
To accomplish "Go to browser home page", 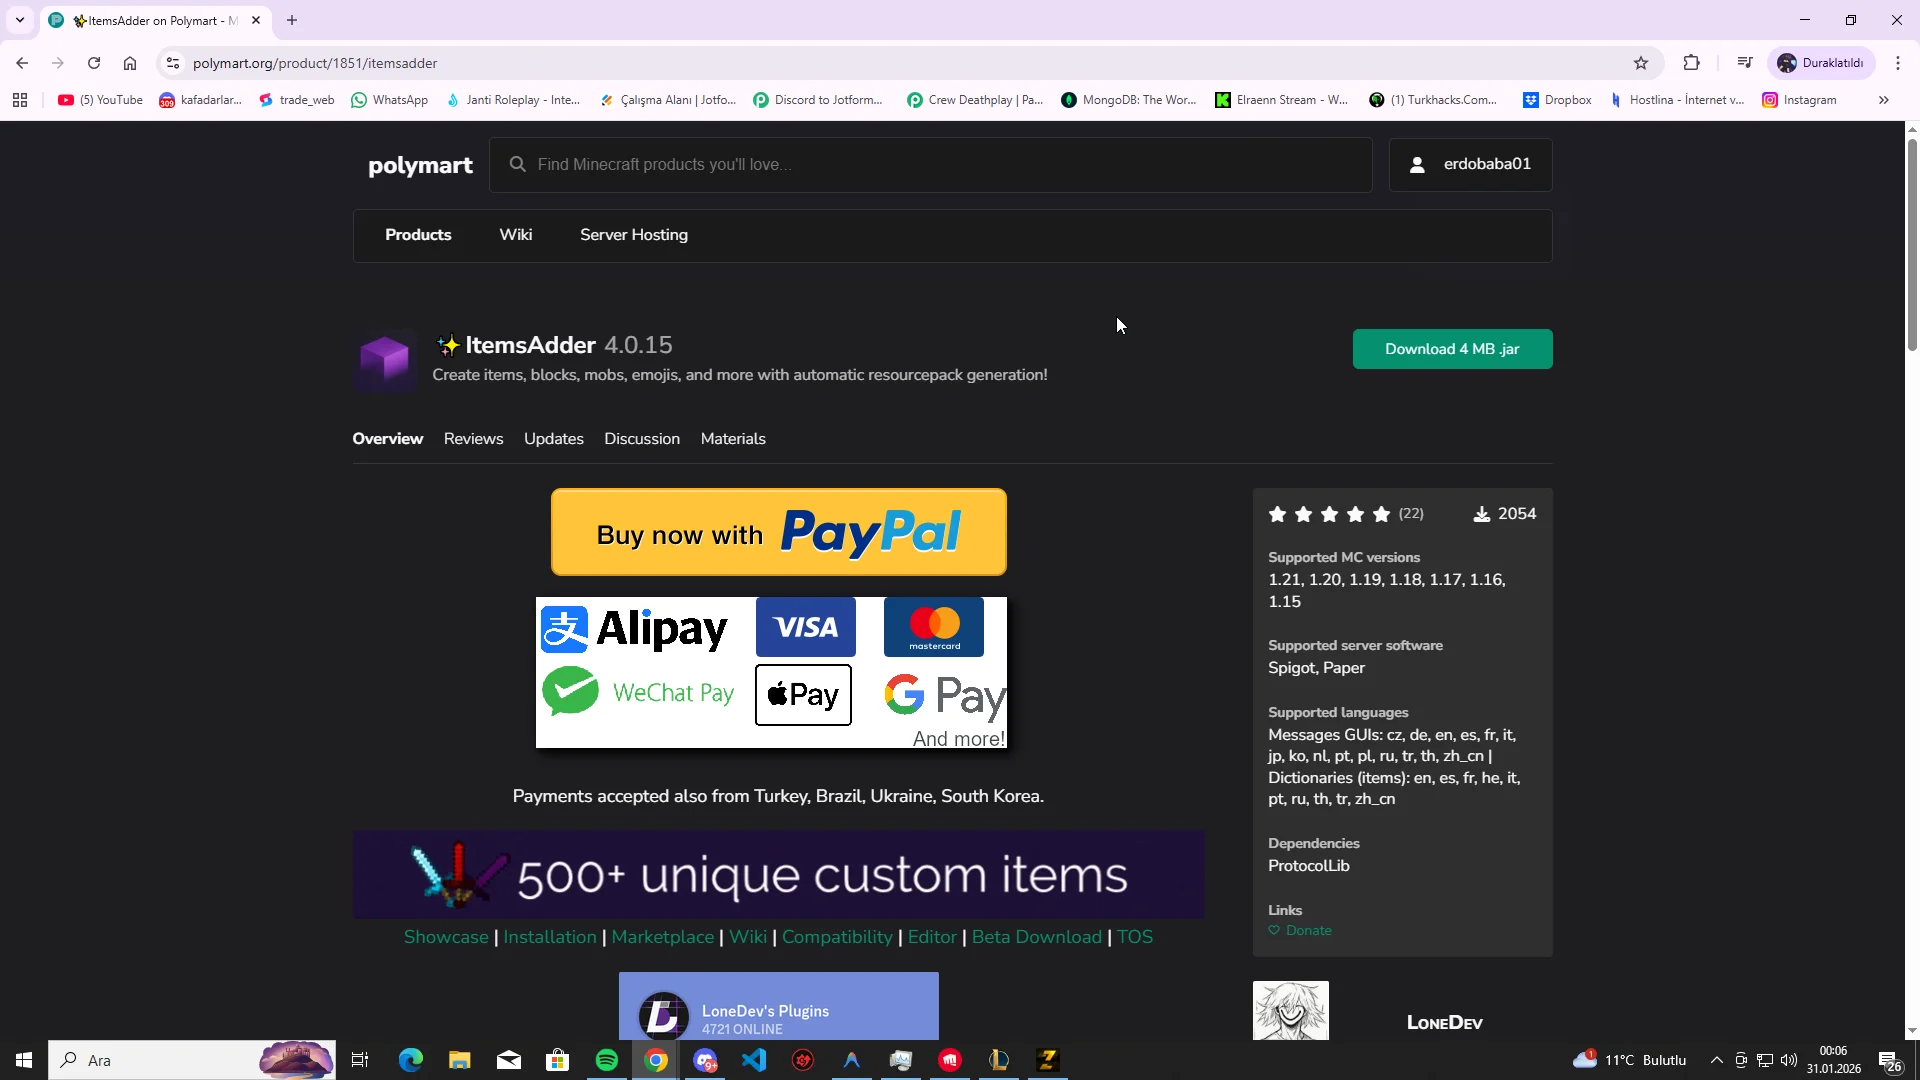I will coord(130,63).
